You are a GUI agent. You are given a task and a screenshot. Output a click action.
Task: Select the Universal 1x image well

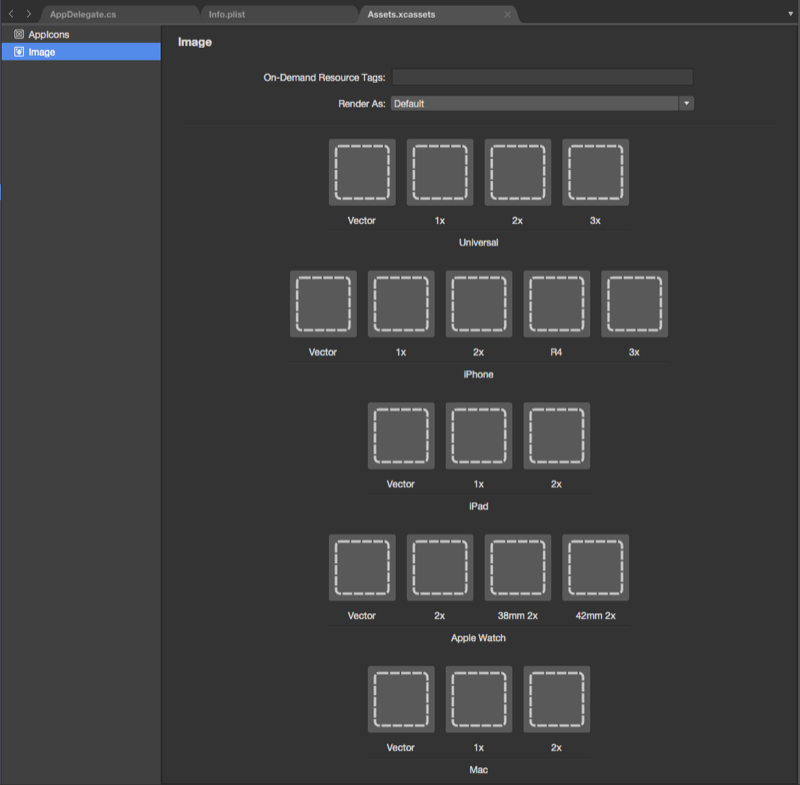(x=439, y=171)
